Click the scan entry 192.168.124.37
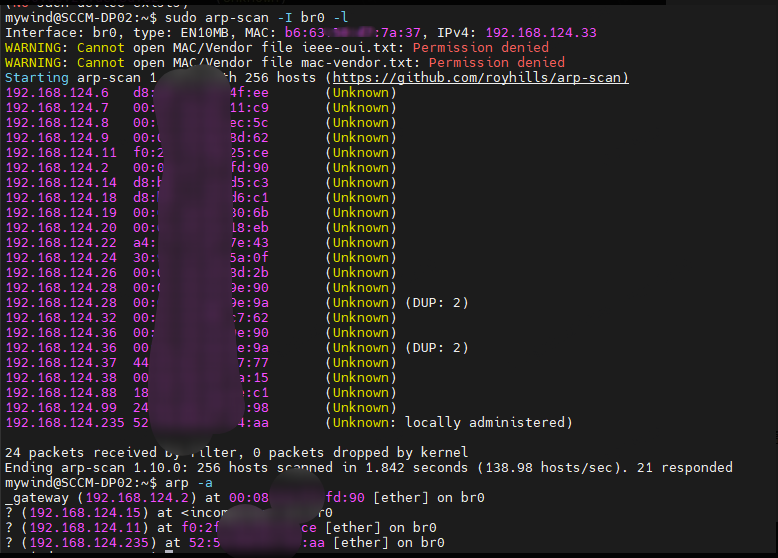Image resolution: width=778 pixels, height=558 pixels. click(61, 363)
